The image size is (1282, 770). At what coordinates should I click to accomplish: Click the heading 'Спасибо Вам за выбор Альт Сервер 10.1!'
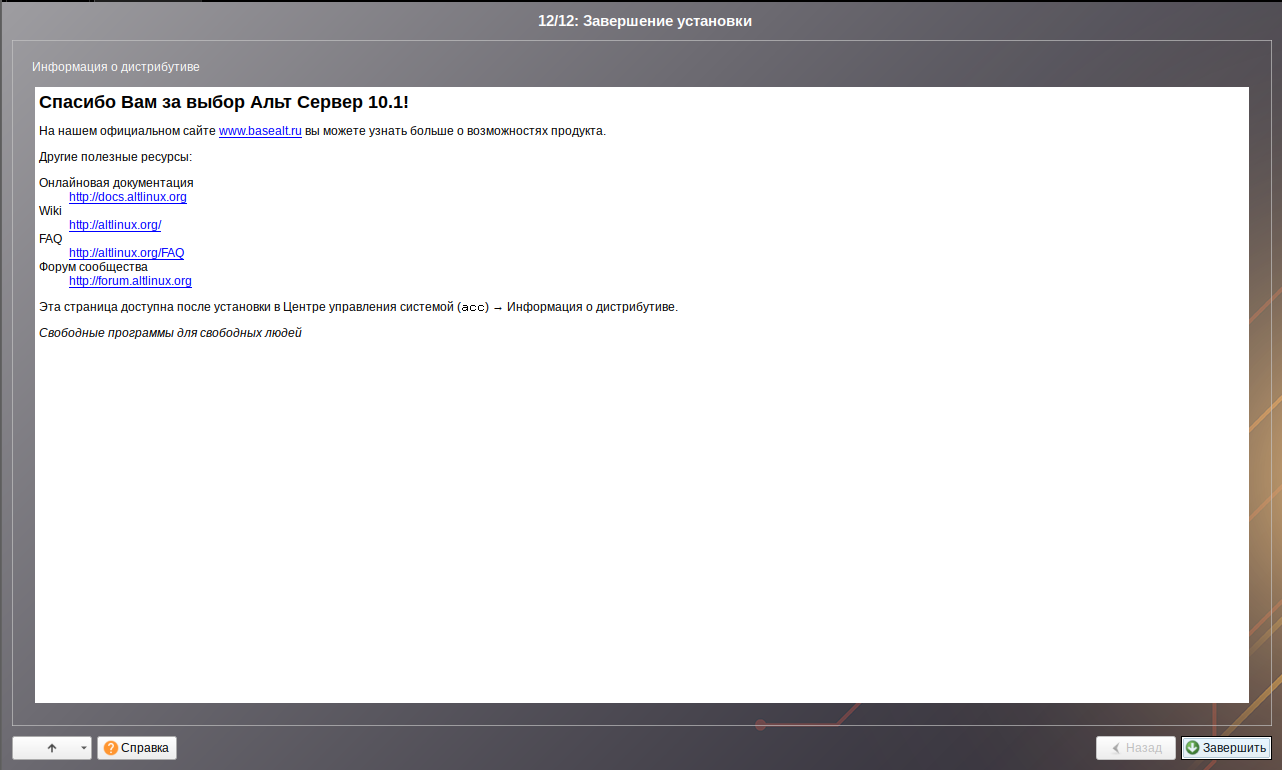click(x=223, y=102)
